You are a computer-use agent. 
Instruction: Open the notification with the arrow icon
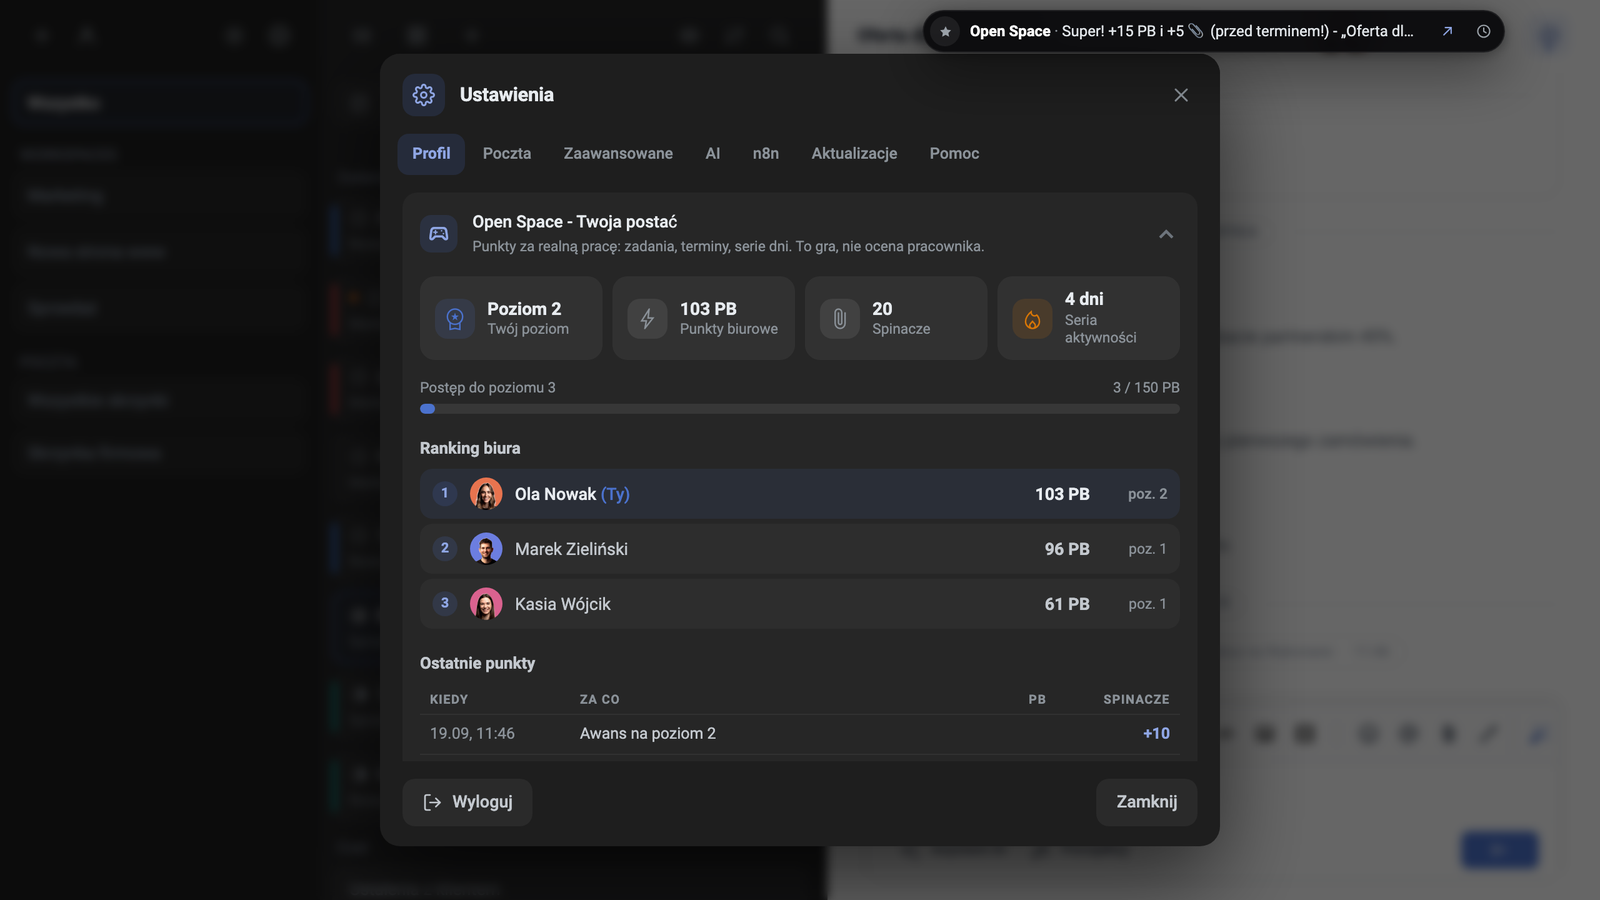pos(1447,32)
